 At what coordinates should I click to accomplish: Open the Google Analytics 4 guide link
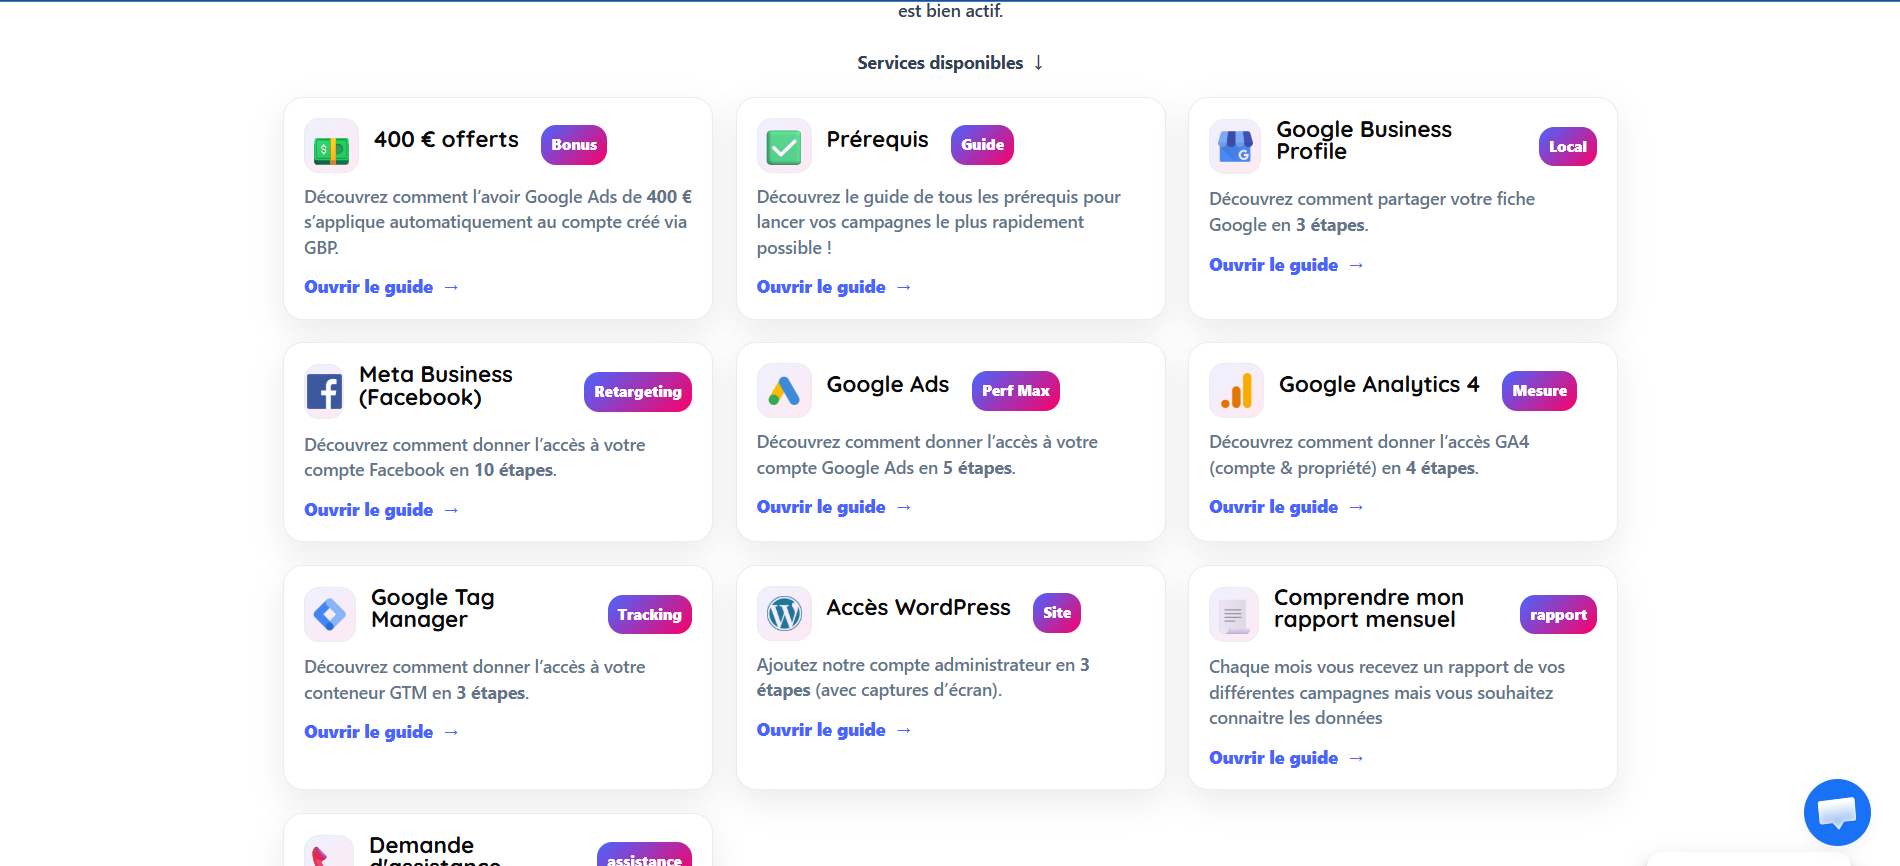pyautogui.click(x=1286, y=507)
